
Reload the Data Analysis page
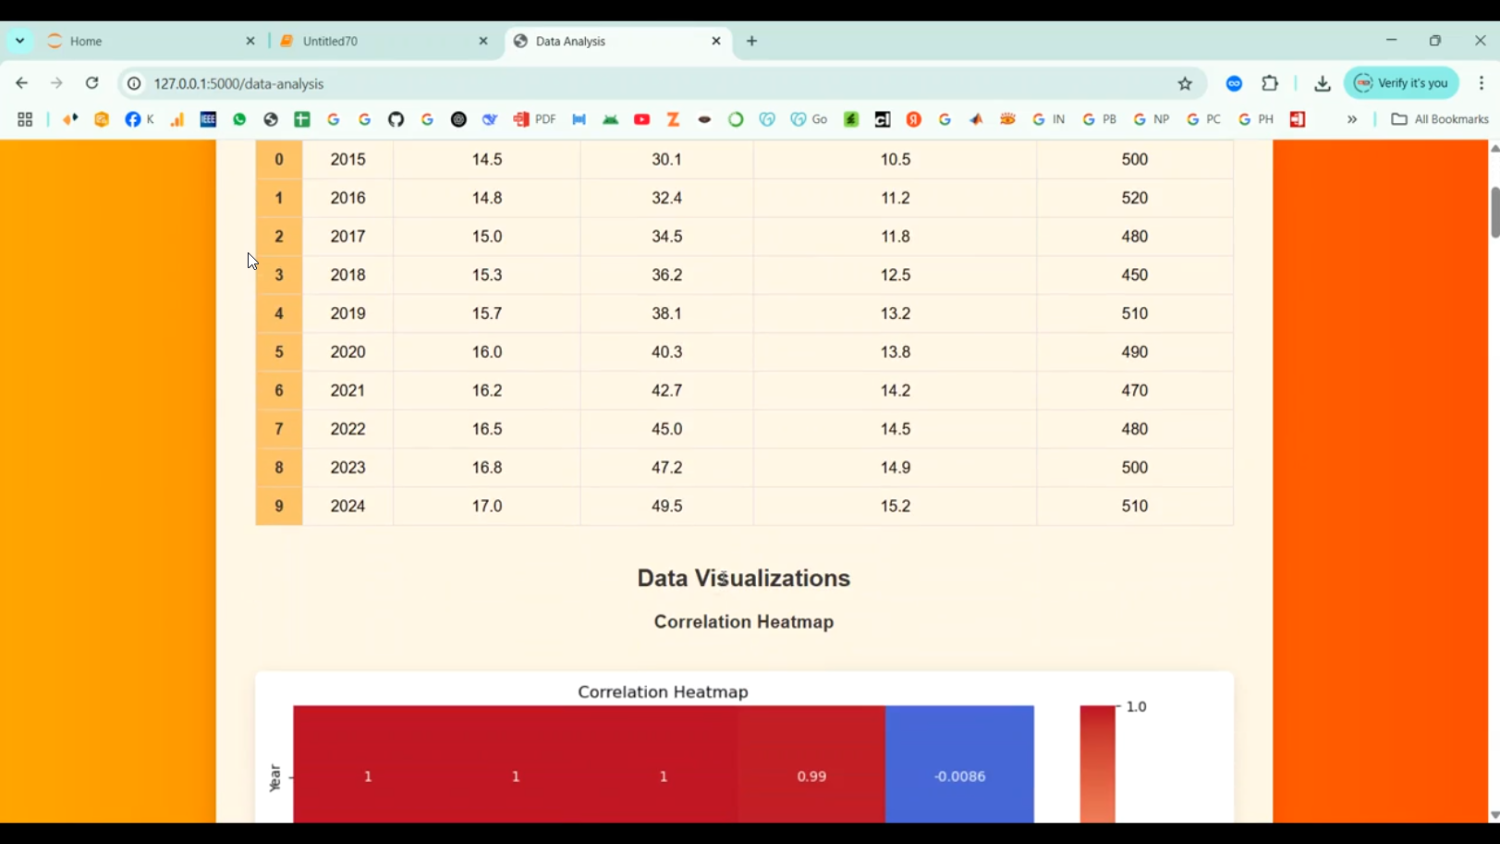pos(92,83)
